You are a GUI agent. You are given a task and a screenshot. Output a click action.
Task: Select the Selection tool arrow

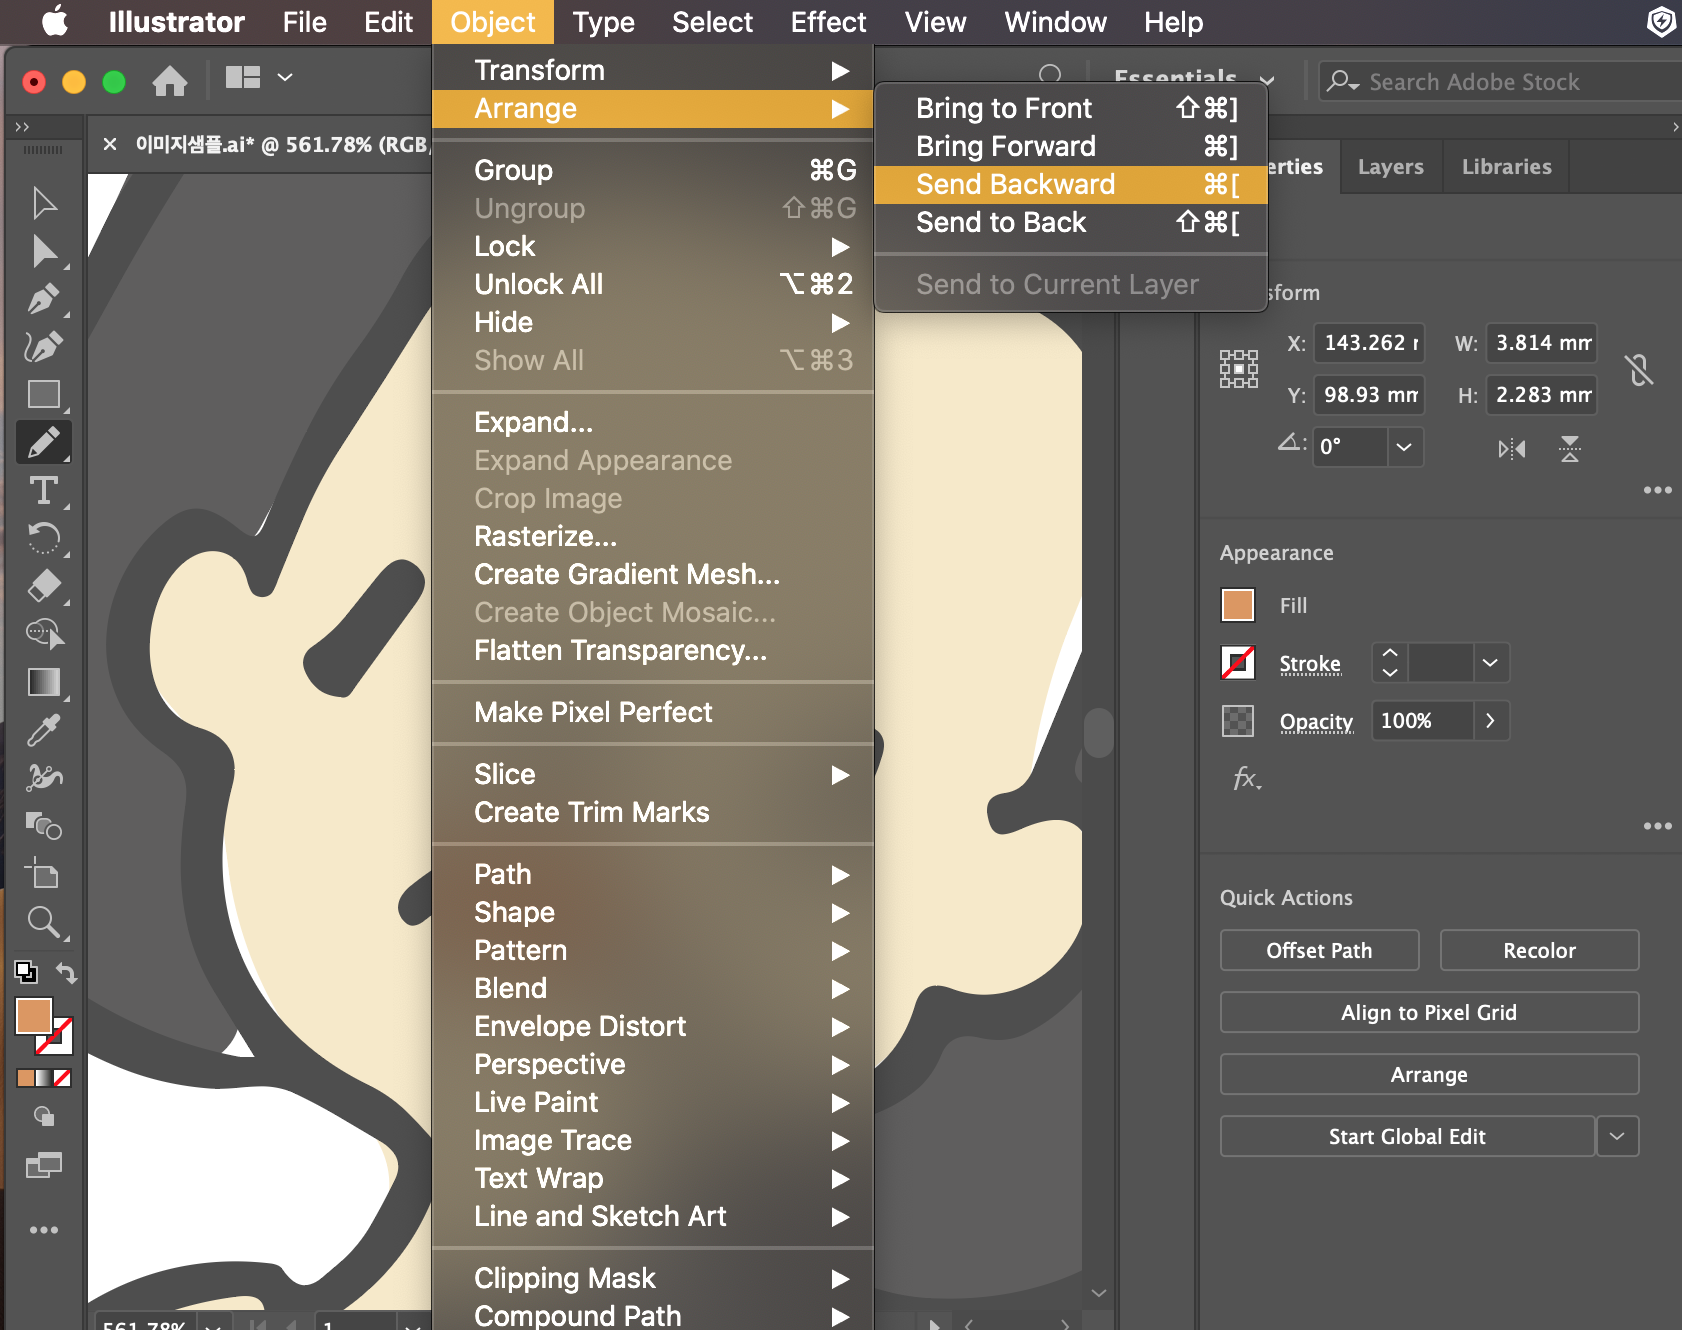44,203
